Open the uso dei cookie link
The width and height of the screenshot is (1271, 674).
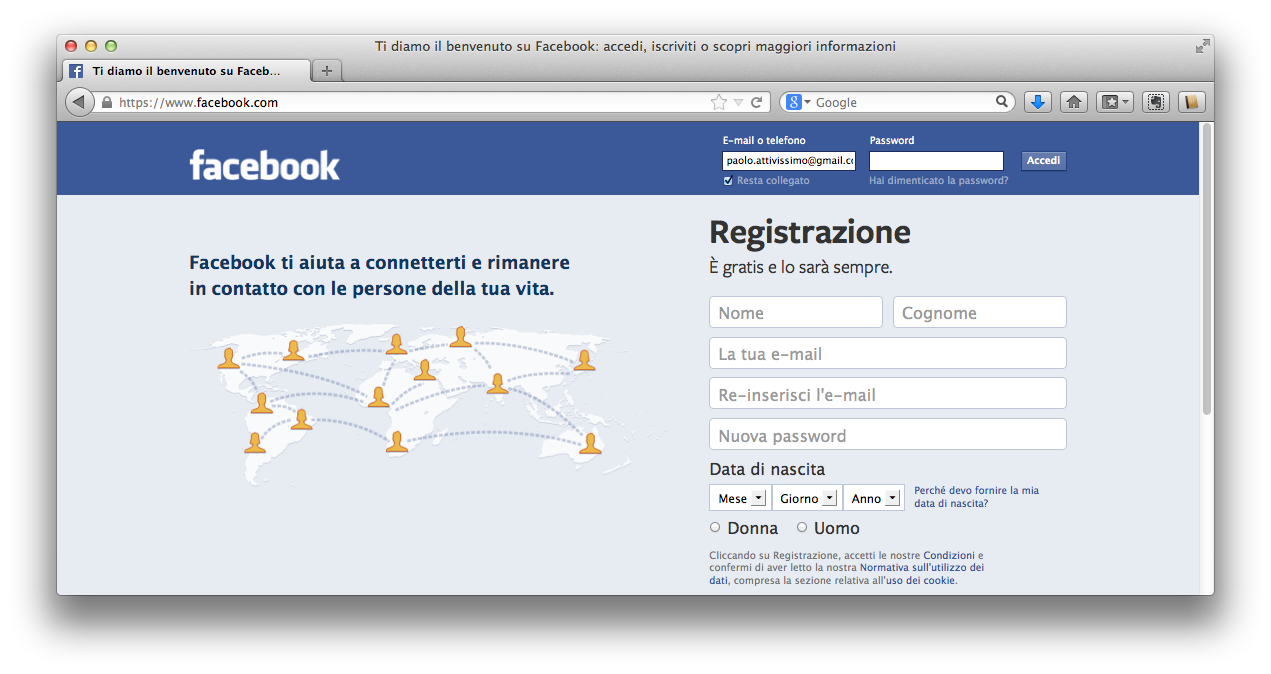(x=920, y=580)
